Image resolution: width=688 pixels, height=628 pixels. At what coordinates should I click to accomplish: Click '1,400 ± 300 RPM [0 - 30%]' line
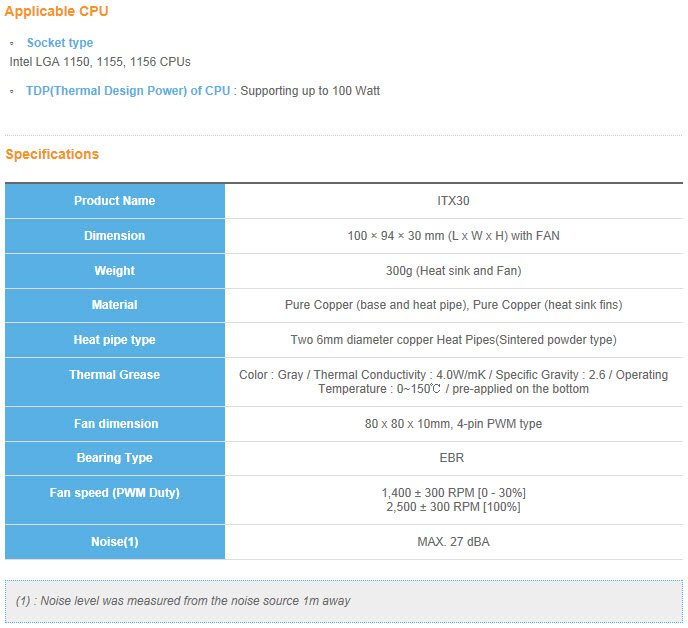pos(453,493)
